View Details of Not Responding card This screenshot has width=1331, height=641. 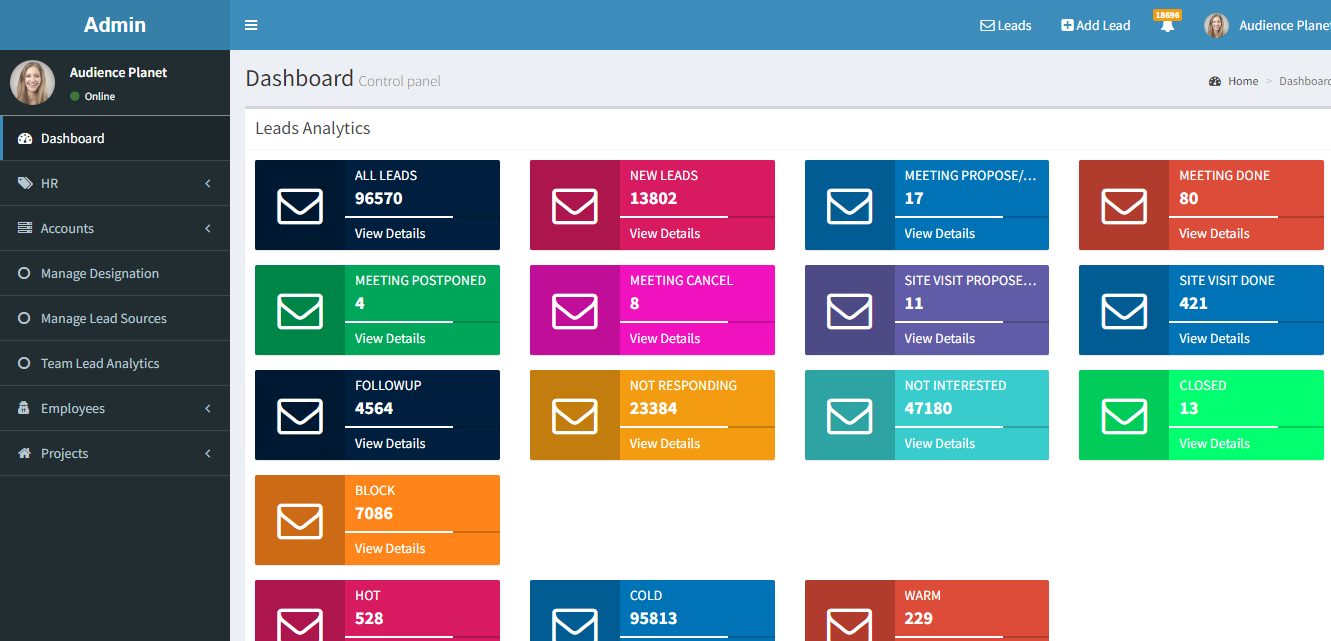tap(665, 443)
